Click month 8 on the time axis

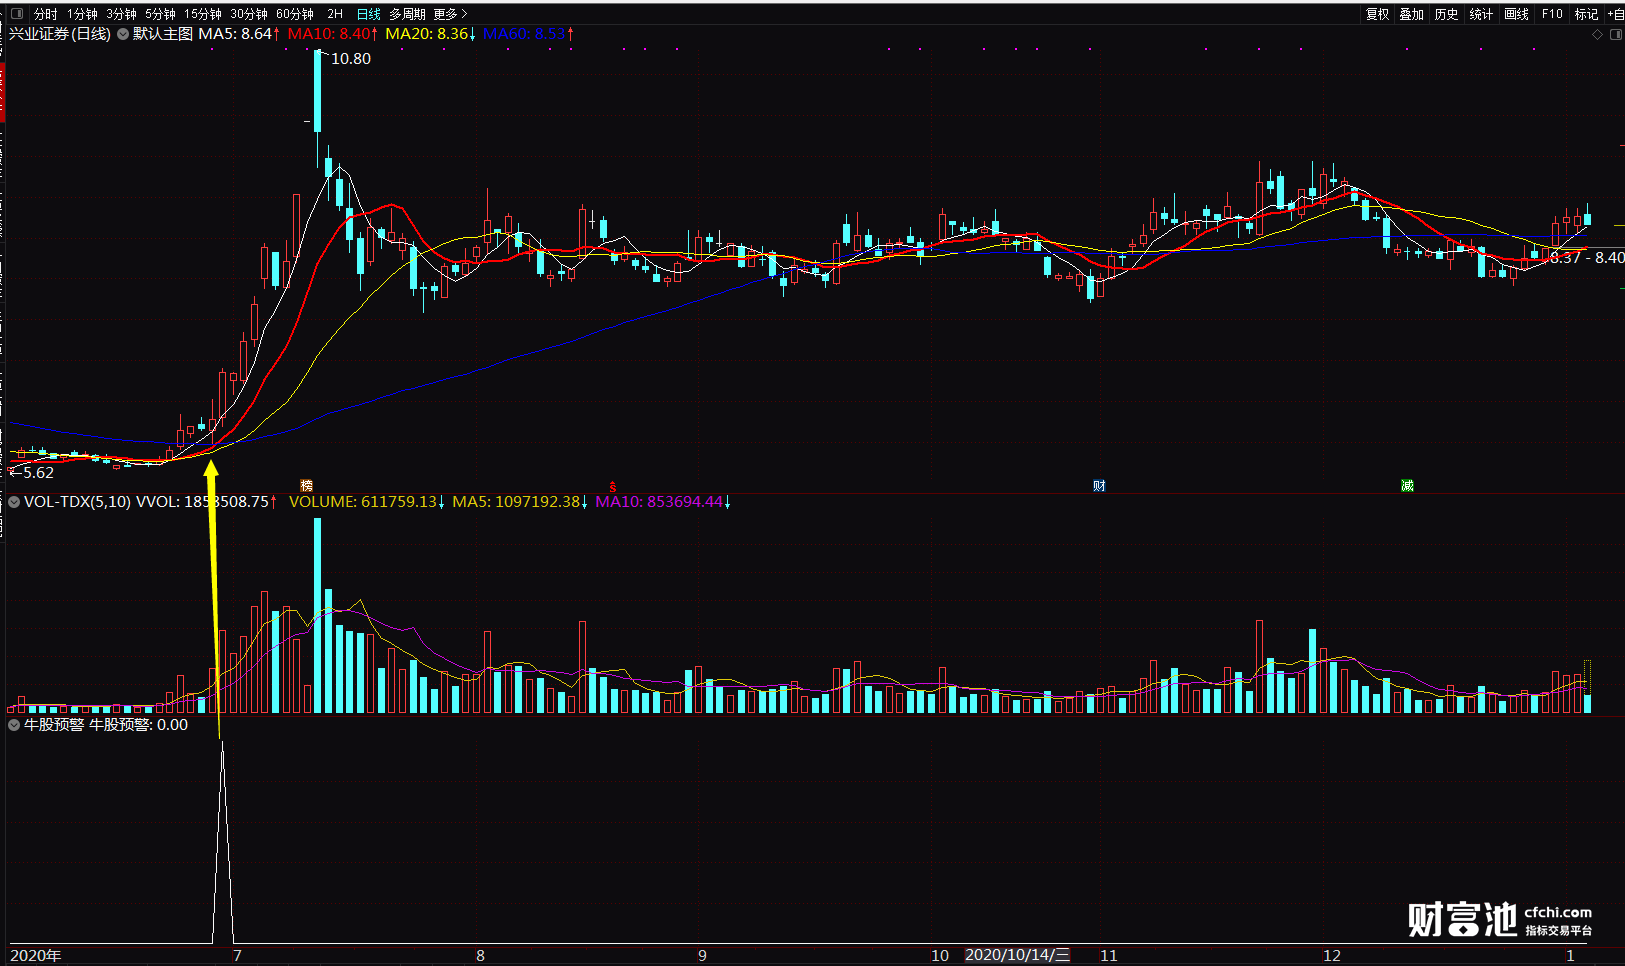(x=481, y=955)
